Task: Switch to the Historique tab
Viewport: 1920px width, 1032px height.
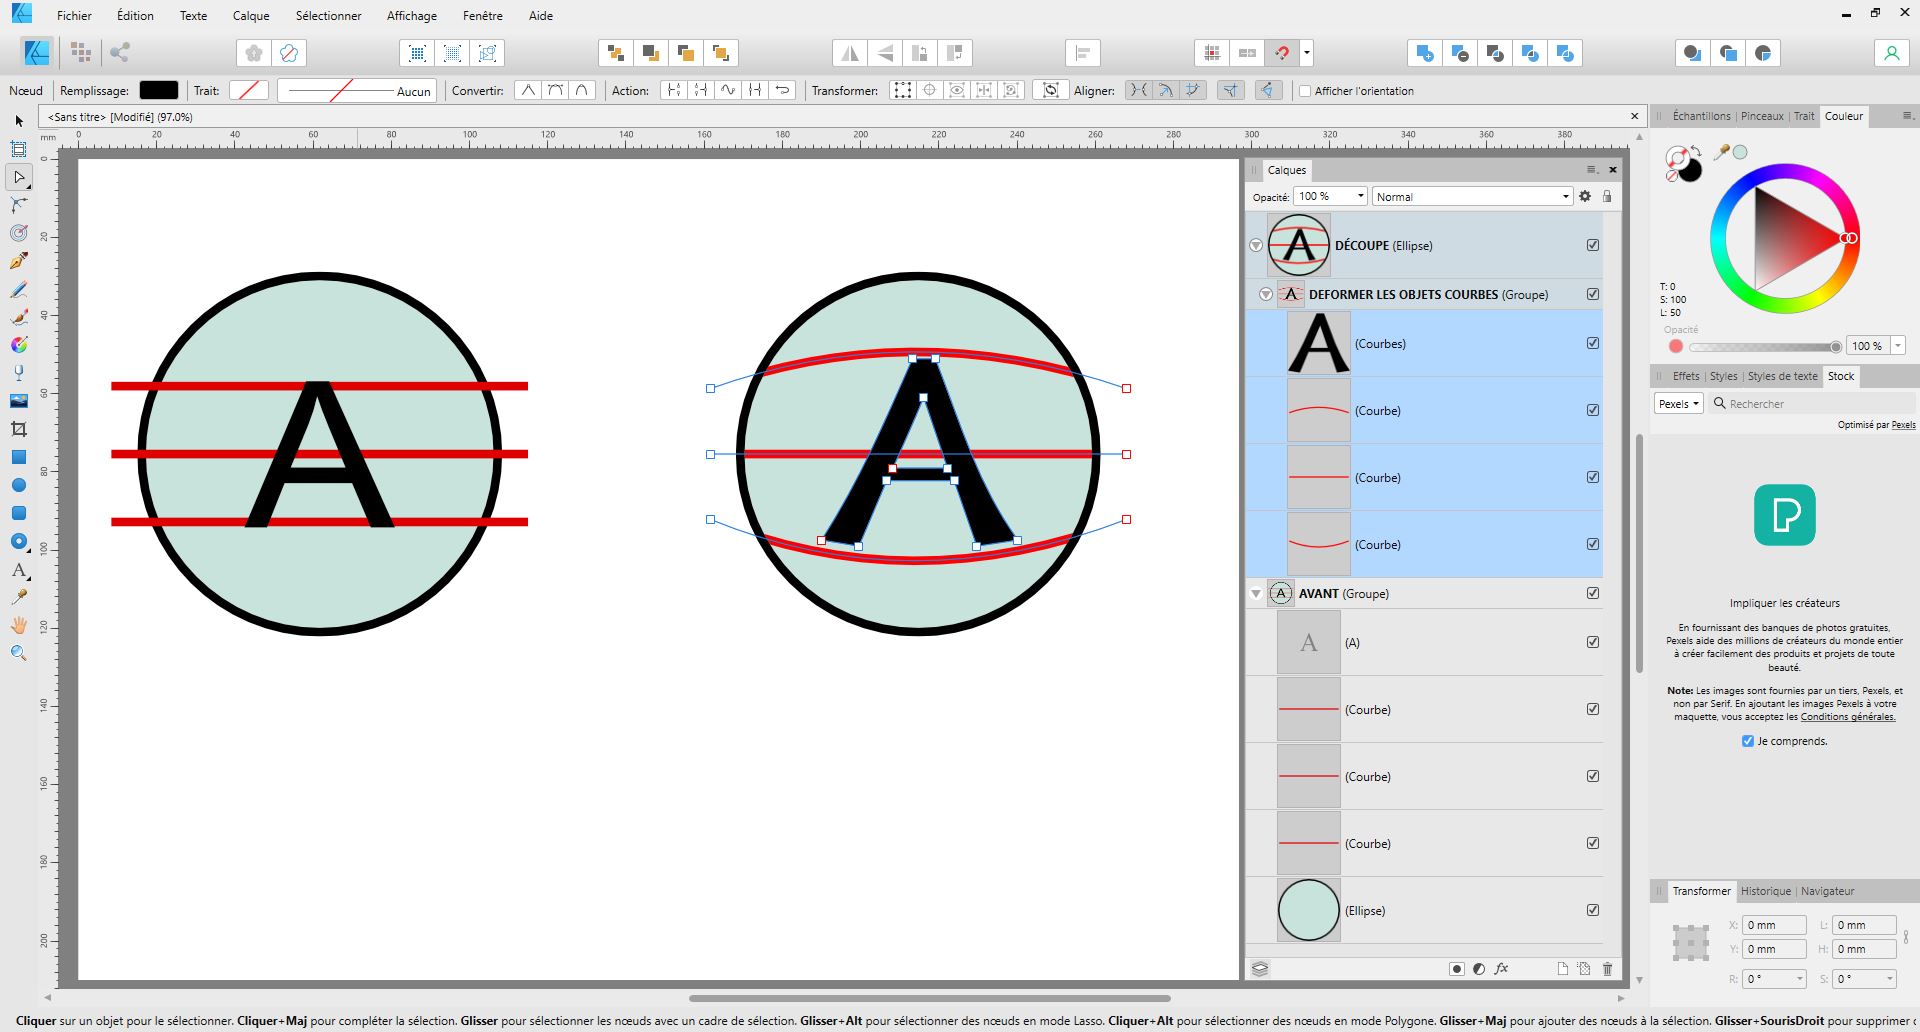Action: tap(1766, 891)
